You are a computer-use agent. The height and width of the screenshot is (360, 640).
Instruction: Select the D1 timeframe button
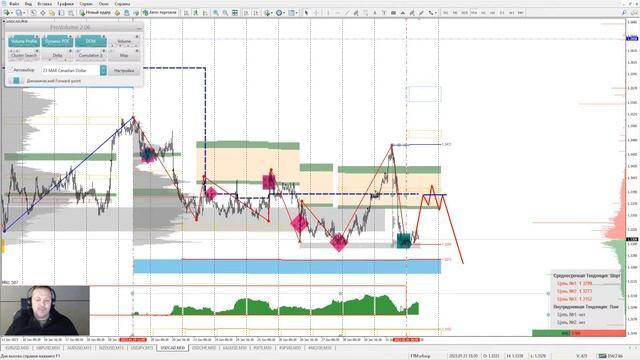pyautogui.click(x=502, y=13)
